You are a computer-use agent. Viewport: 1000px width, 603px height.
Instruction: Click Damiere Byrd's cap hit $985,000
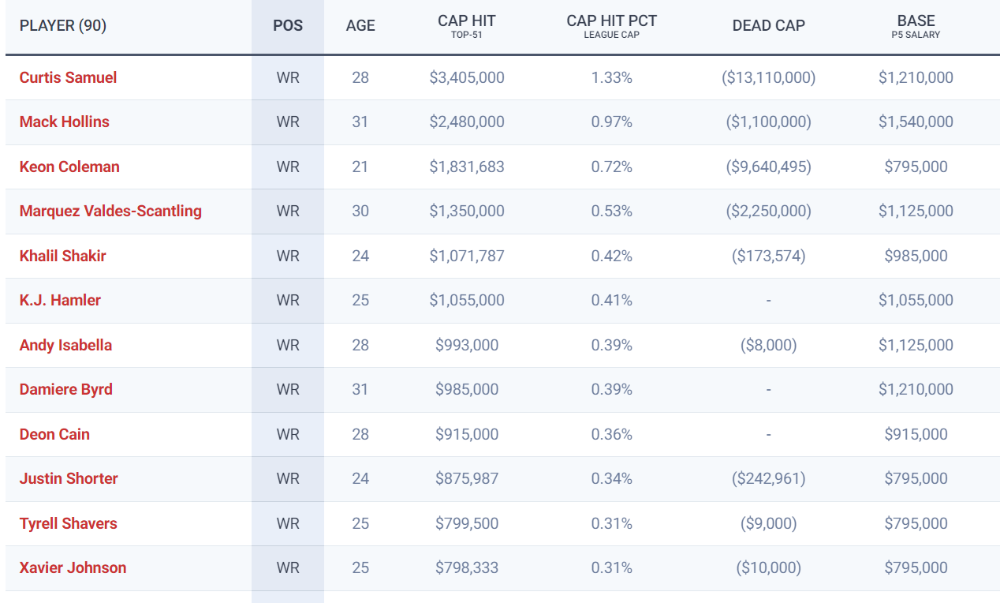[466, 389]
